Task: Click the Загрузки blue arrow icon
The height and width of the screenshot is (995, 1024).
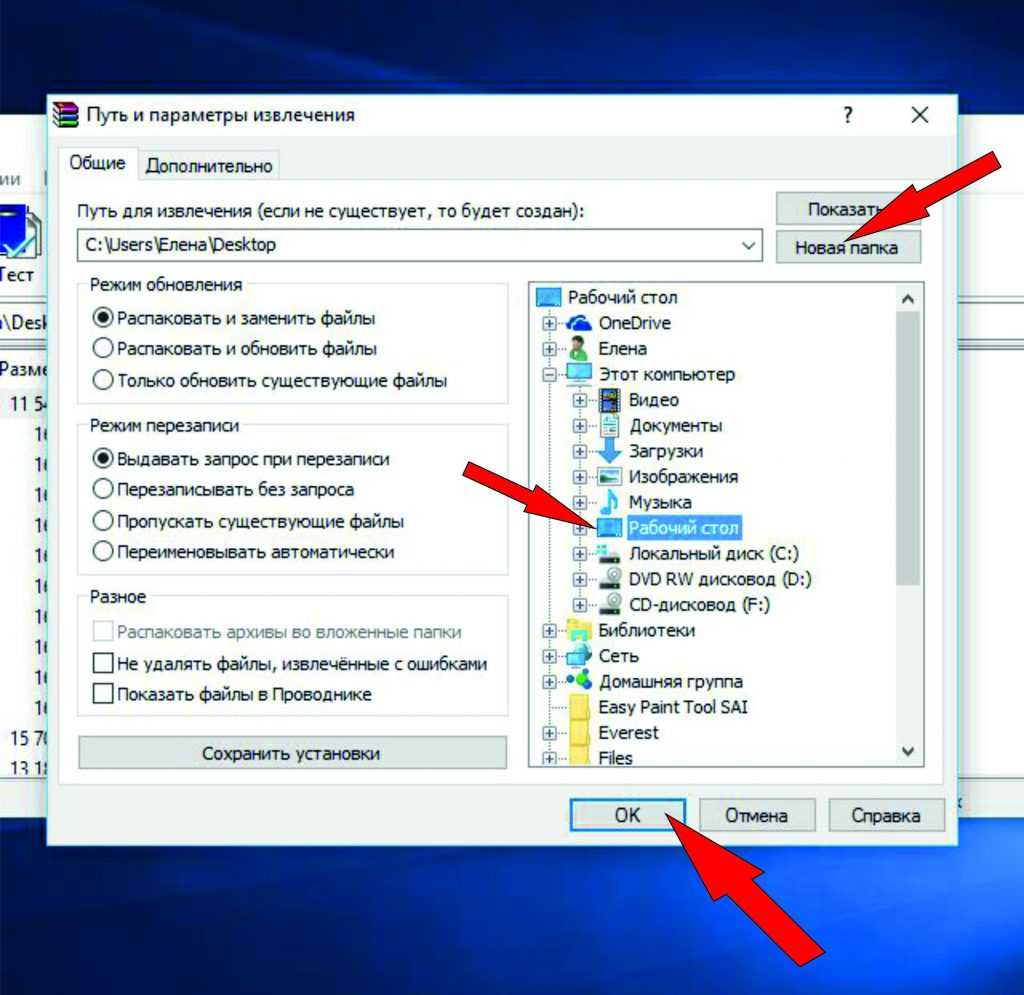Action: 609,451
